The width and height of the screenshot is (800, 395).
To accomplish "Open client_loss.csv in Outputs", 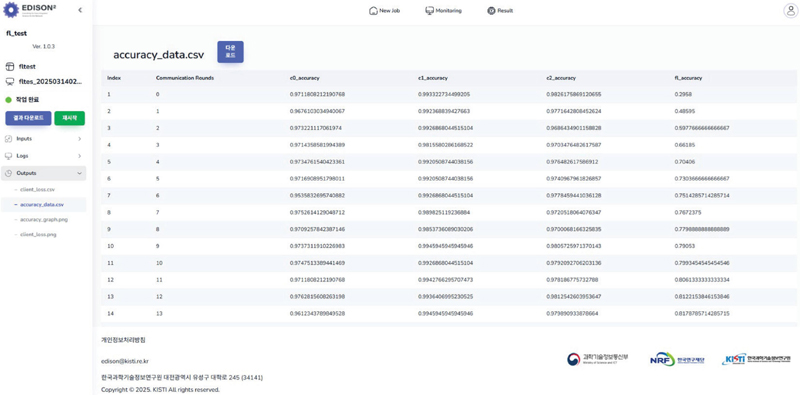I will tap(37, 189).
